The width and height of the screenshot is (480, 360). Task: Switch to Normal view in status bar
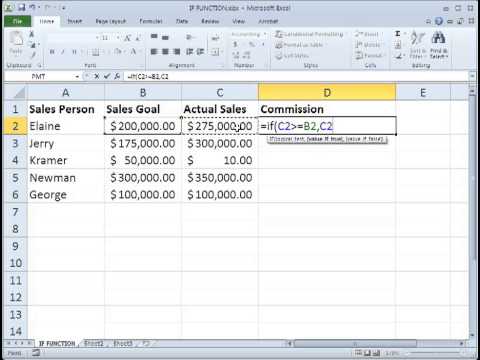[x=359, y=353]
